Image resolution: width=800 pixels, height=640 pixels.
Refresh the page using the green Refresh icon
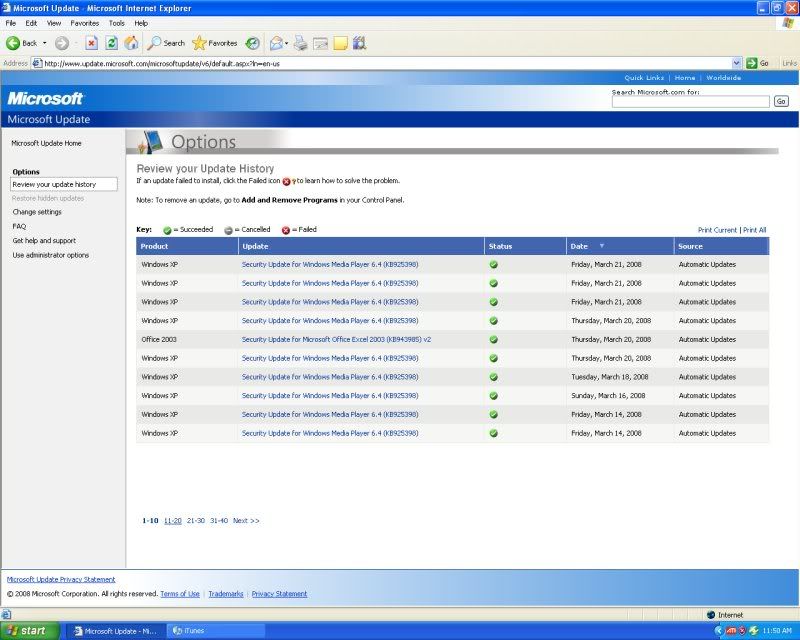pyautogui.click(x=111, y=43)
